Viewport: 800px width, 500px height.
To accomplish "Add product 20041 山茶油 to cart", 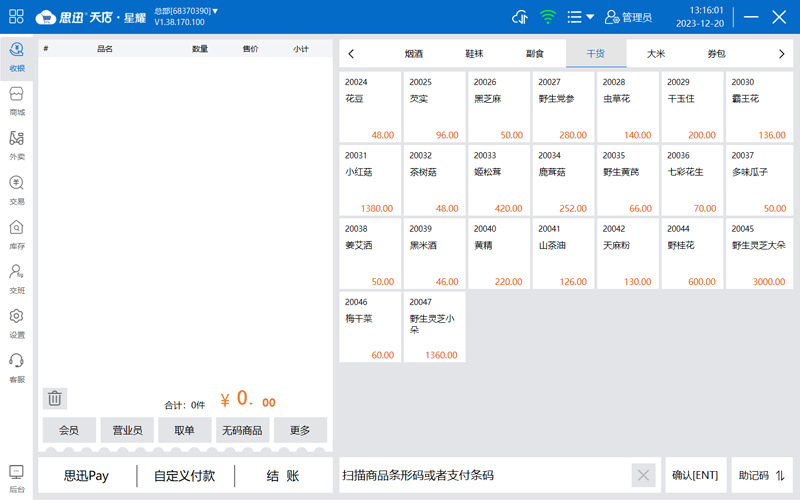I will 563,254.
